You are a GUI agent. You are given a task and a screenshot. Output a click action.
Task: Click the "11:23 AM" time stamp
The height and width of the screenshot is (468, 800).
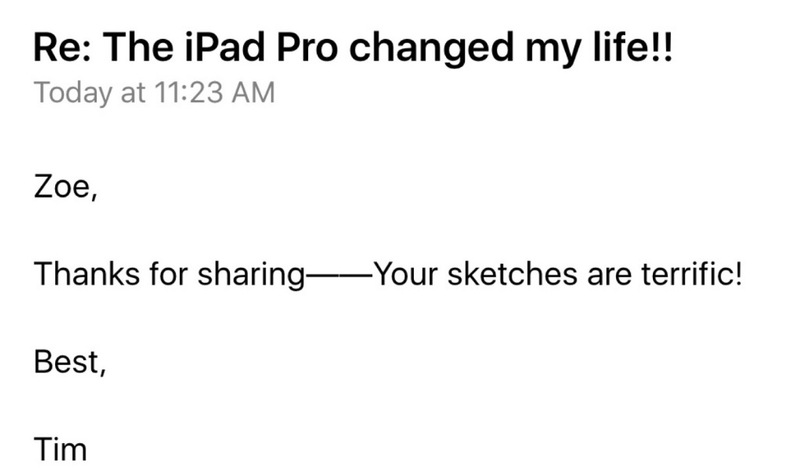click(x=214, y=92)
